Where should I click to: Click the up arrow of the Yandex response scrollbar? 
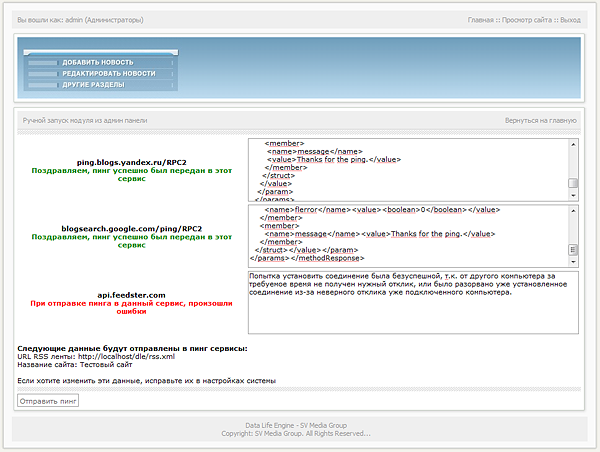click(573, 144)
